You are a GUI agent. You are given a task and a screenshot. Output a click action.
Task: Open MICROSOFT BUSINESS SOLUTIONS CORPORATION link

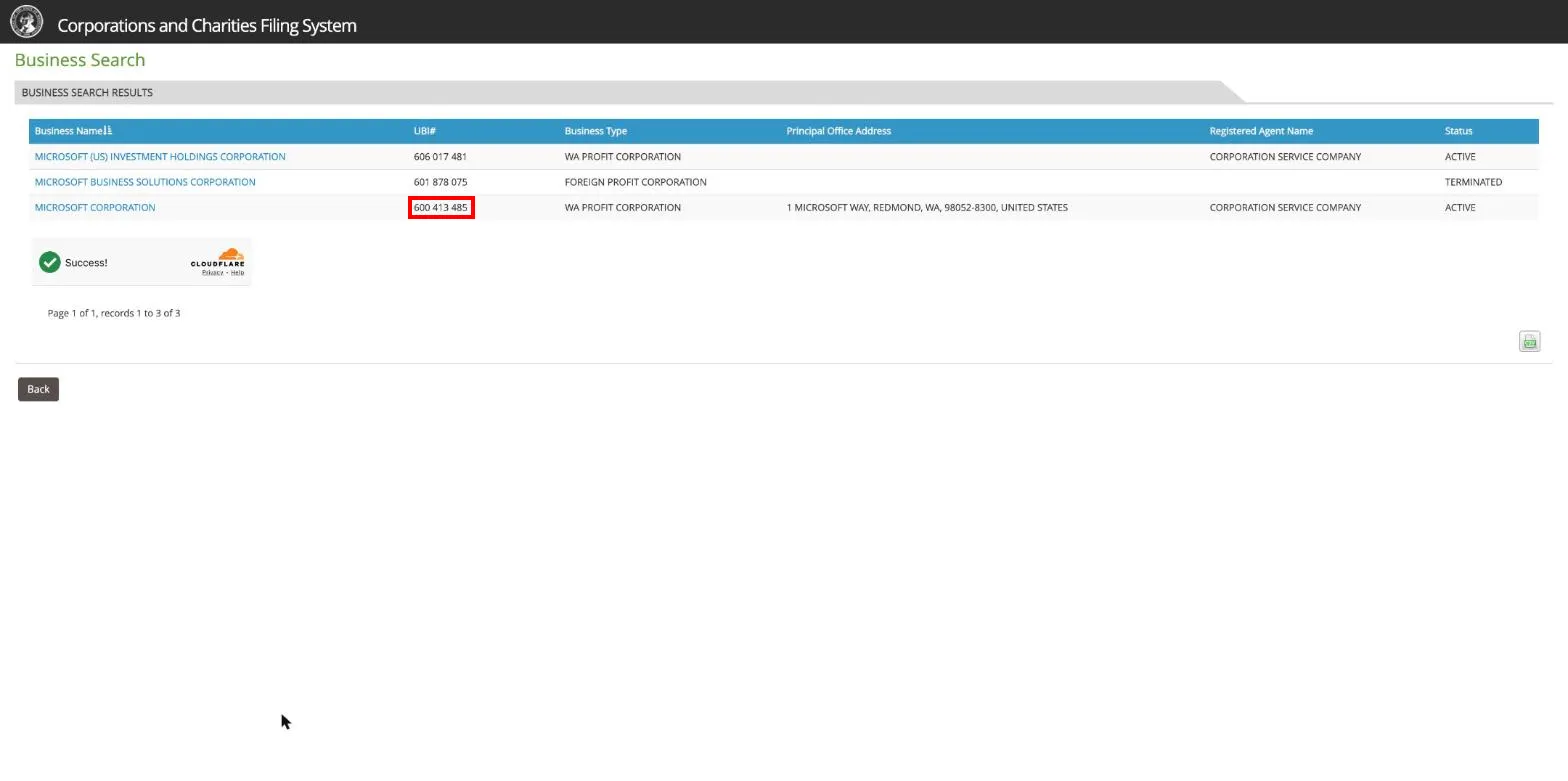[145, 182]
